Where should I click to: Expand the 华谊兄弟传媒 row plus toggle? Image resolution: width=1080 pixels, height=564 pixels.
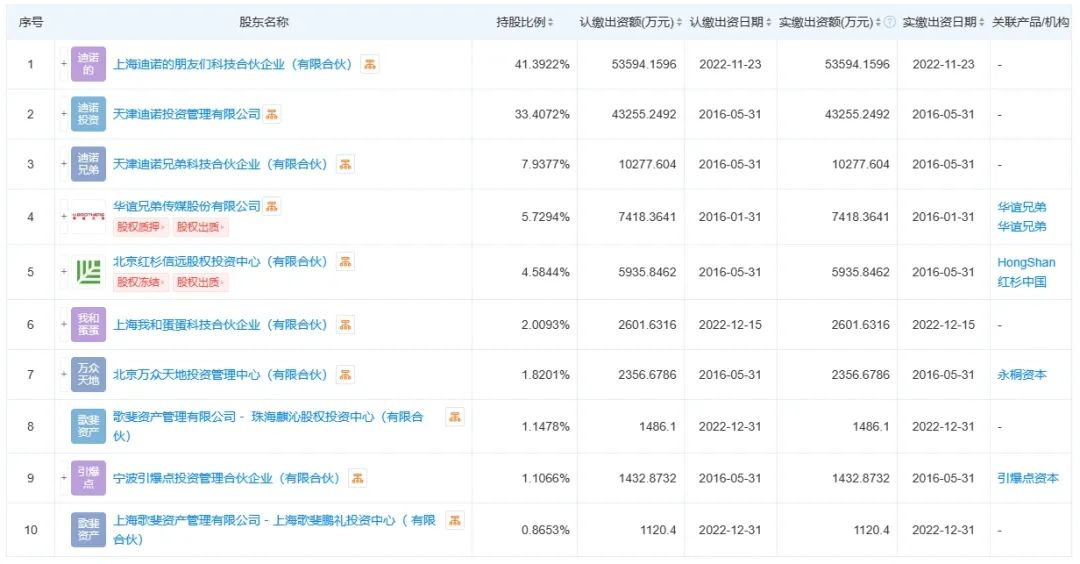pyautogui.click(x=64, y=217)
